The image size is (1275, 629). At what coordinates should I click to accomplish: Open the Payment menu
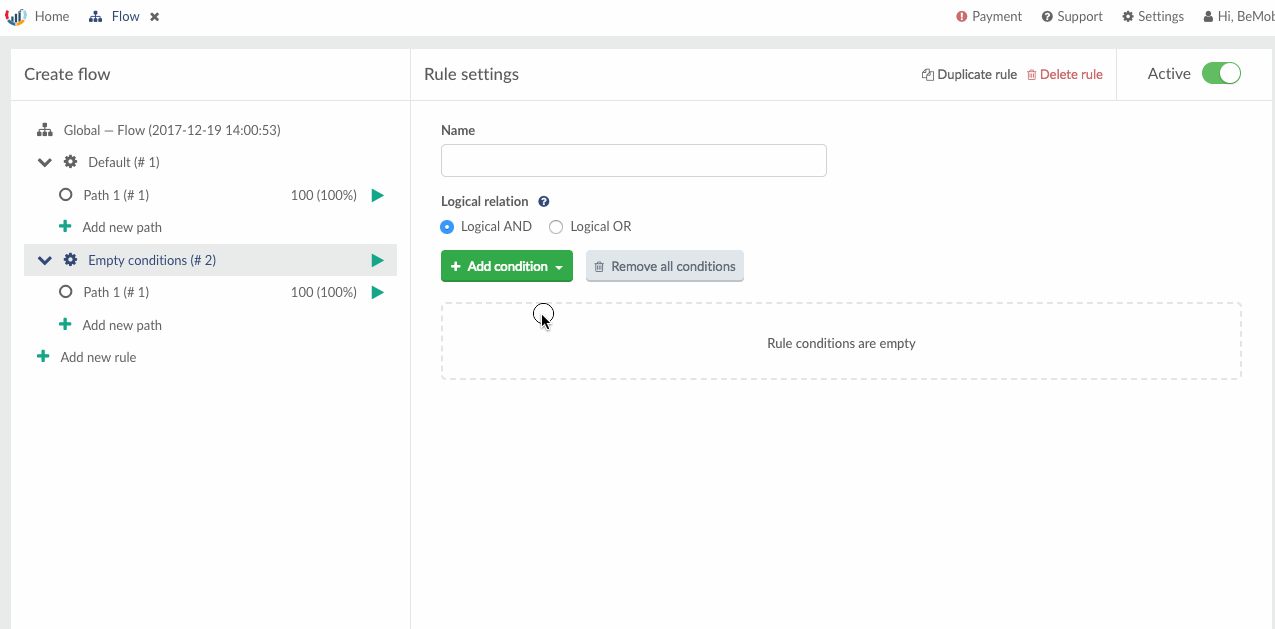pyautogui.click(x=989, y=16)
